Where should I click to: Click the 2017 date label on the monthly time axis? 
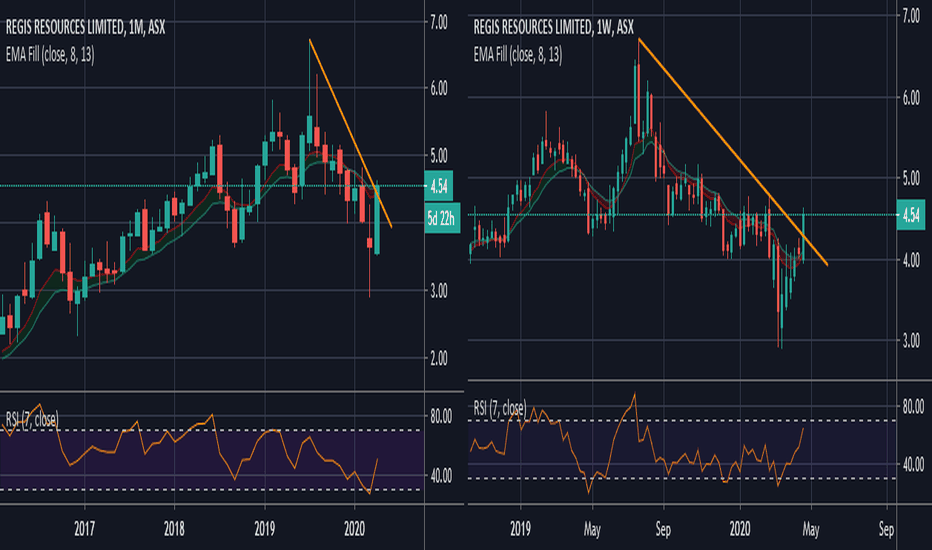click(84, 529)
